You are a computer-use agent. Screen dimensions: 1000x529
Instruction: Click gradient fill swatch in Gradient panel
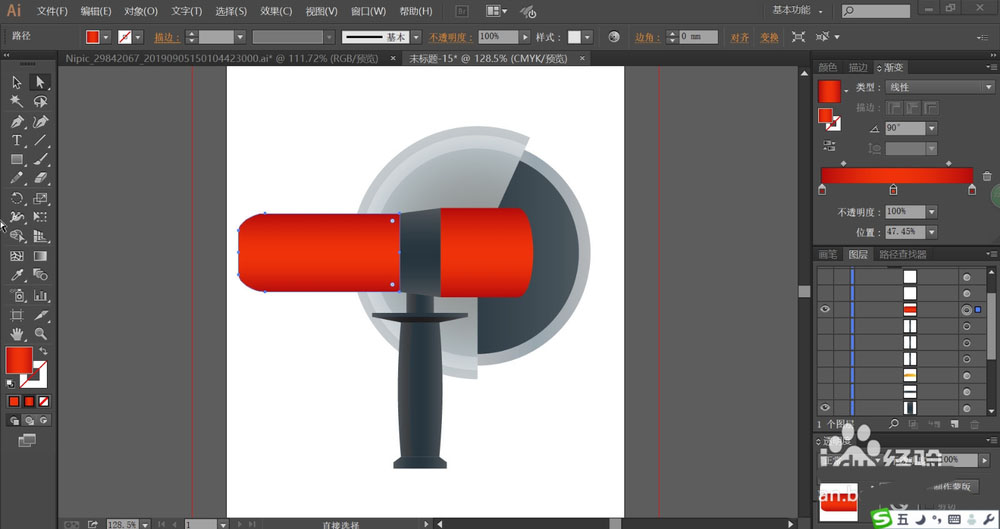click(829, 91)
